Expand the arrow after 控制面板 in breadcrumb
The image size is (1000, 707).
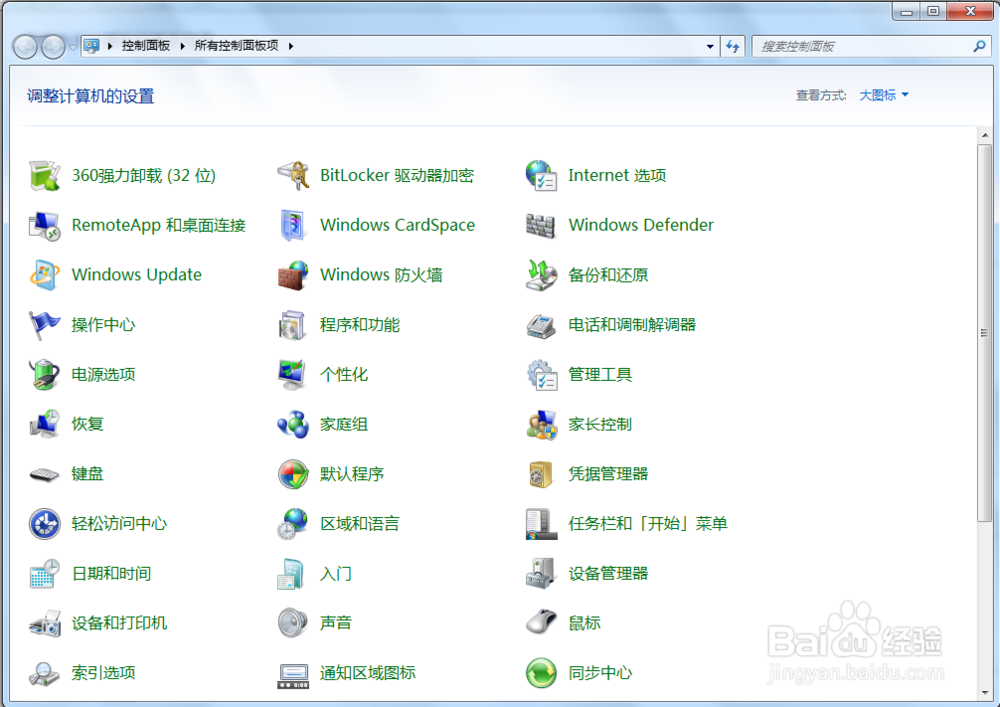[182, 46]
